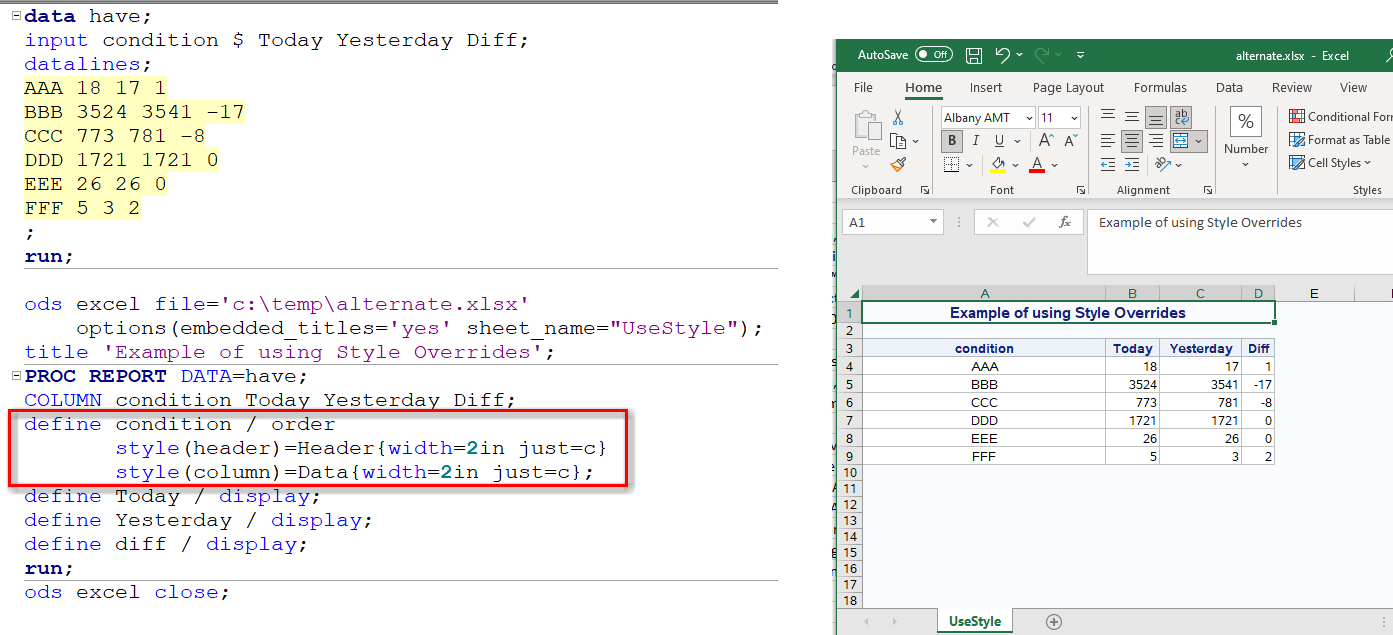Save the alternate.xlsx workbook
This screenshot has height=635, width=1393.
click(974, 55)
